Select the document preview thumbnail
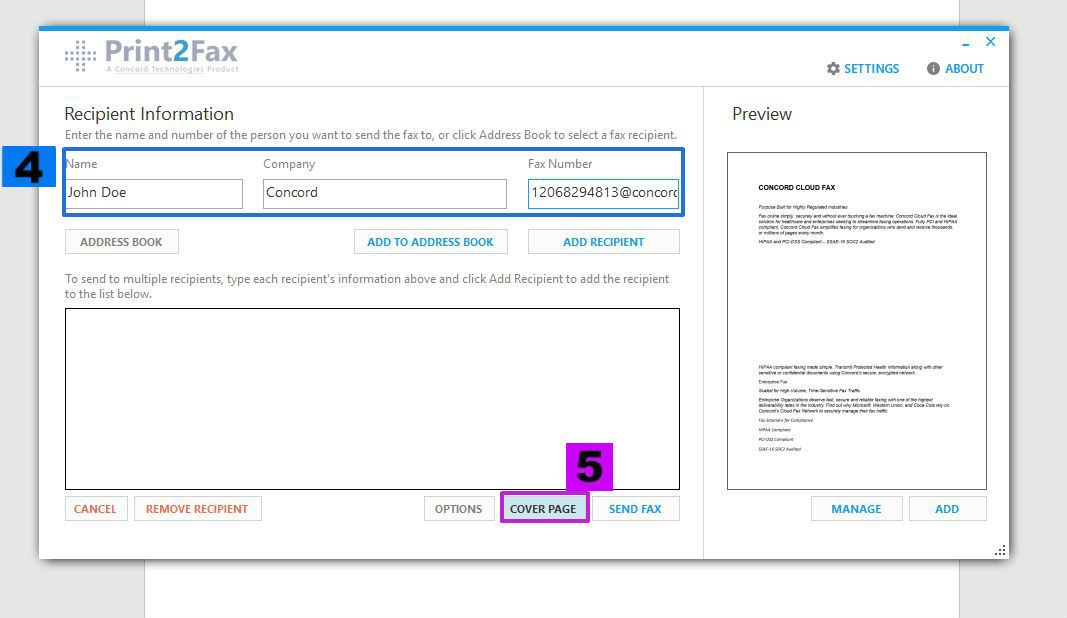This screenshot has height=618, width=1067. [x=856, y=320]
